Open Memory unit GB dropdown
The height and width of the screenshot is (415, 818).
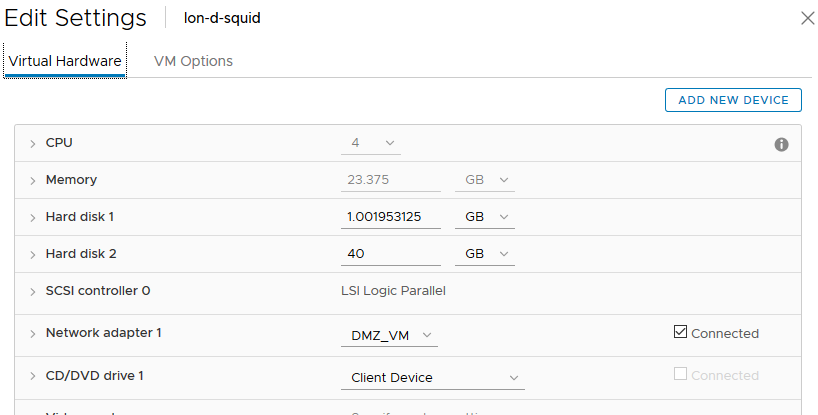[484, 180]
